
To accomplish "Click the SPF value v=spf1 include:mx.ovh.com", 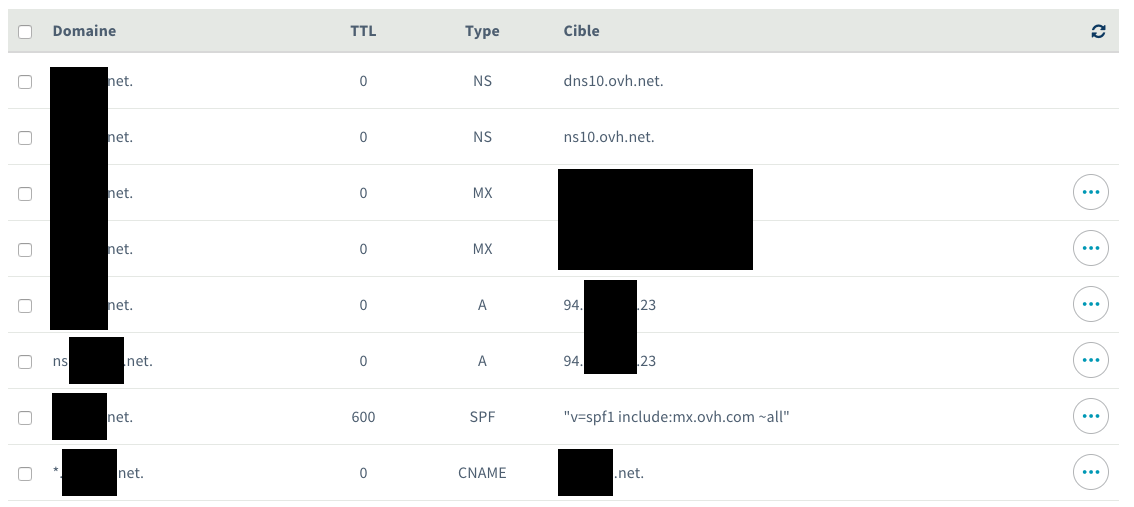I will 676,417.
